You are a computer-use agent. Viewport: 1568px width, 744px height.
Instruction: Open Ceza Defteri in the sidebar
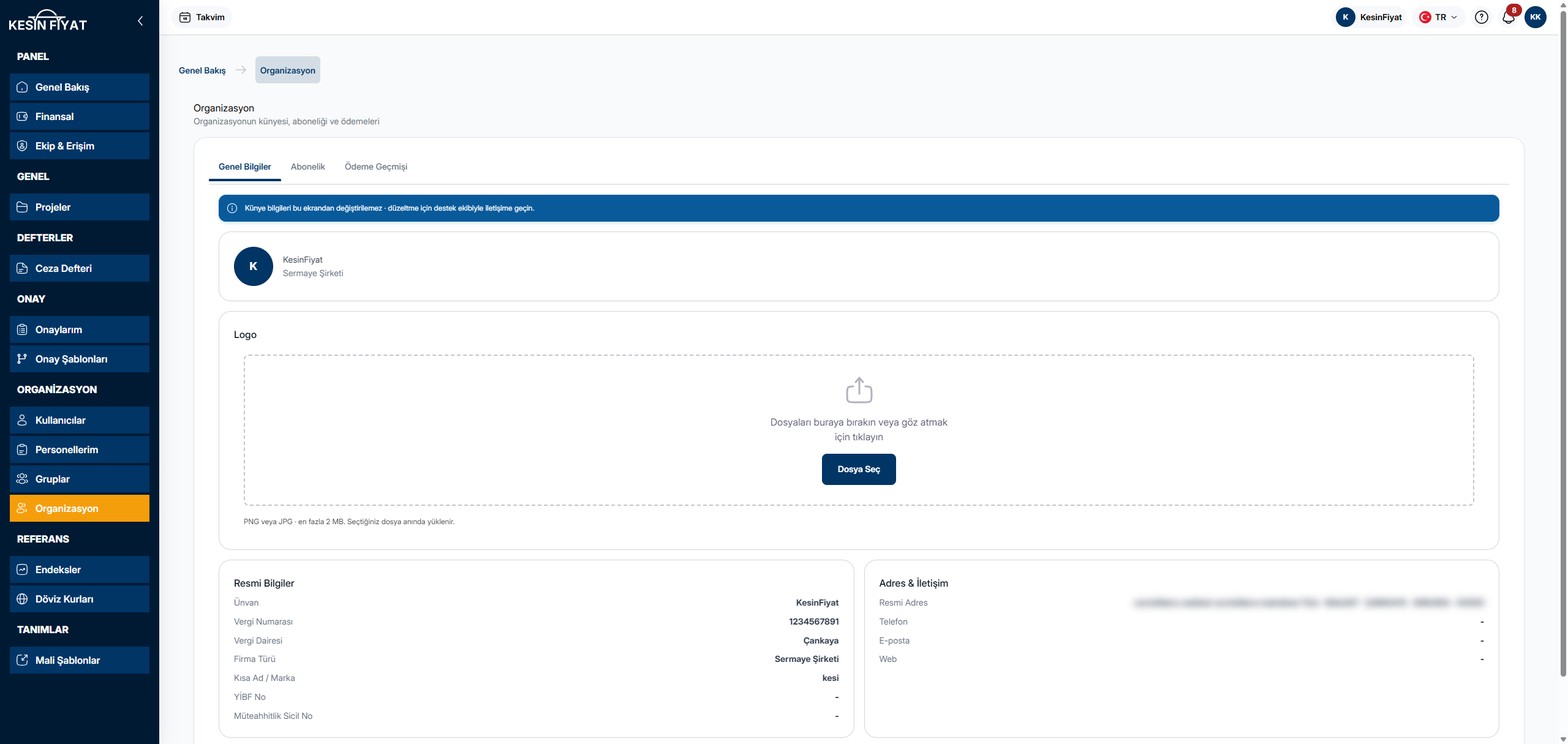click(79, 268)
